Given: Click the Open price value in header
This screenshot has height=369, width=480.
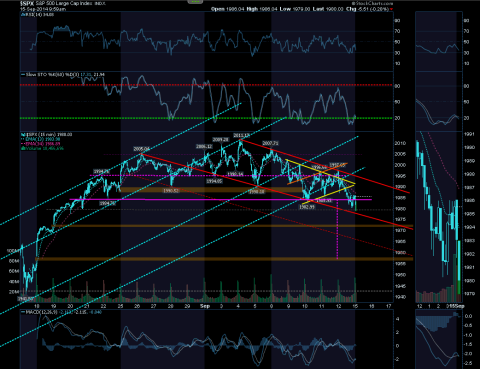Looking at the screenshot, I should point(235,9).
